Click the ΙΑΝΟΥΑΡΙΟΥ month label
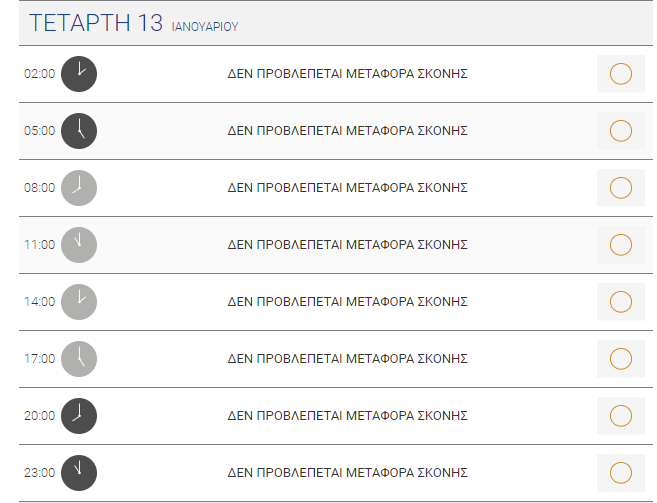Image resolution: width=657 pixels, height=503 pixels. (x=205, y=27)
